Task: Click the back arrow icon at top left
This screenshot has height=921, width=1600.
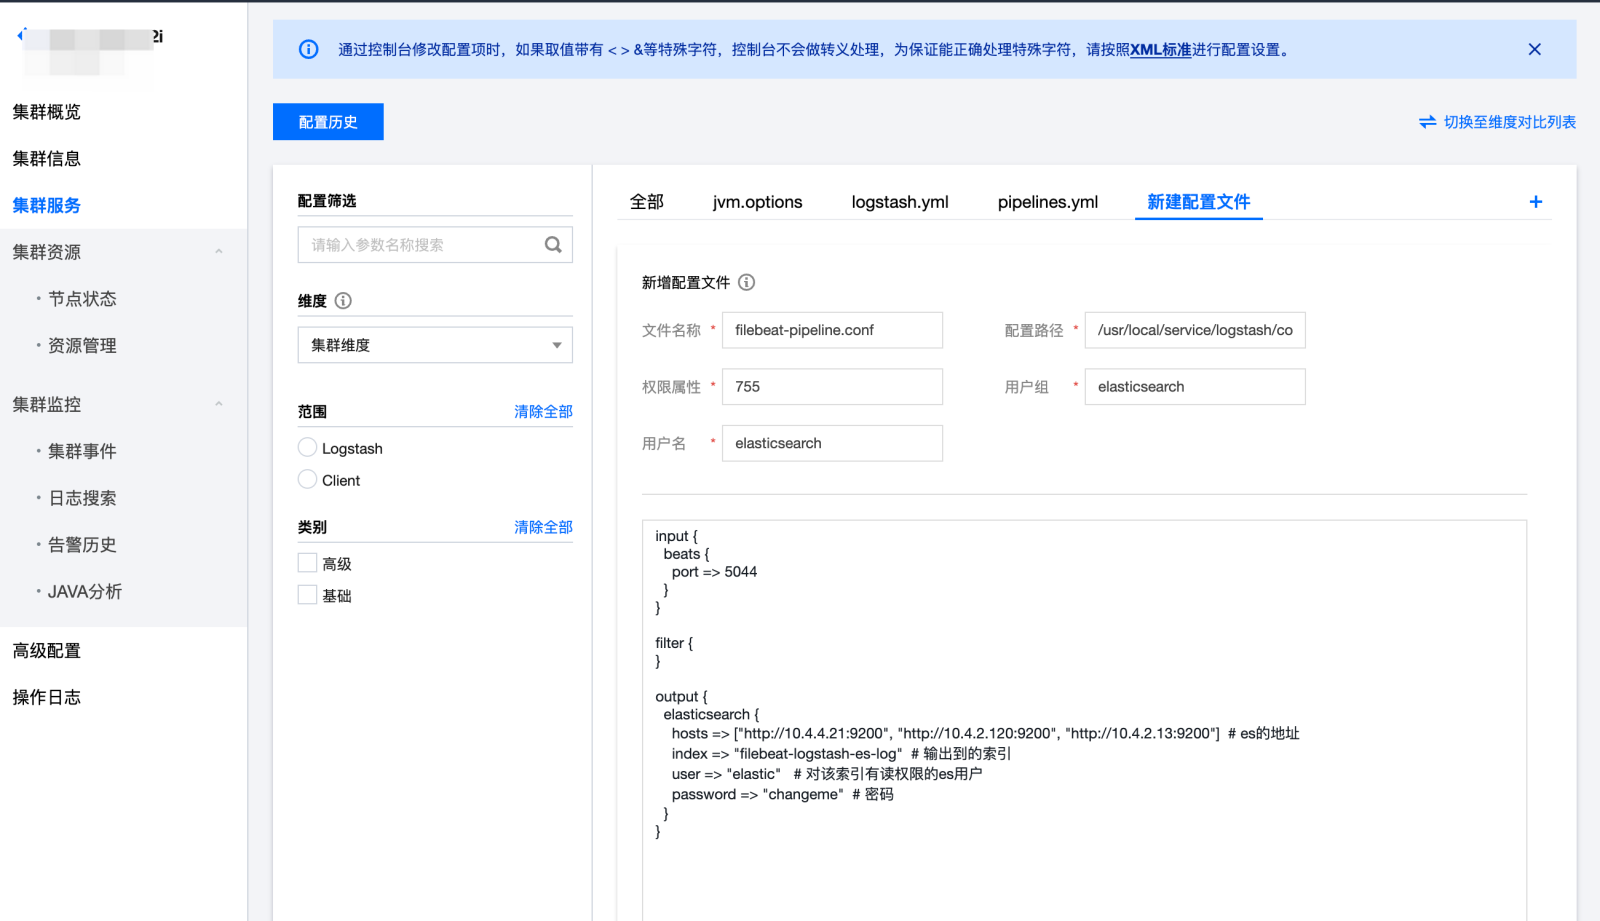Action: (20, 35)
